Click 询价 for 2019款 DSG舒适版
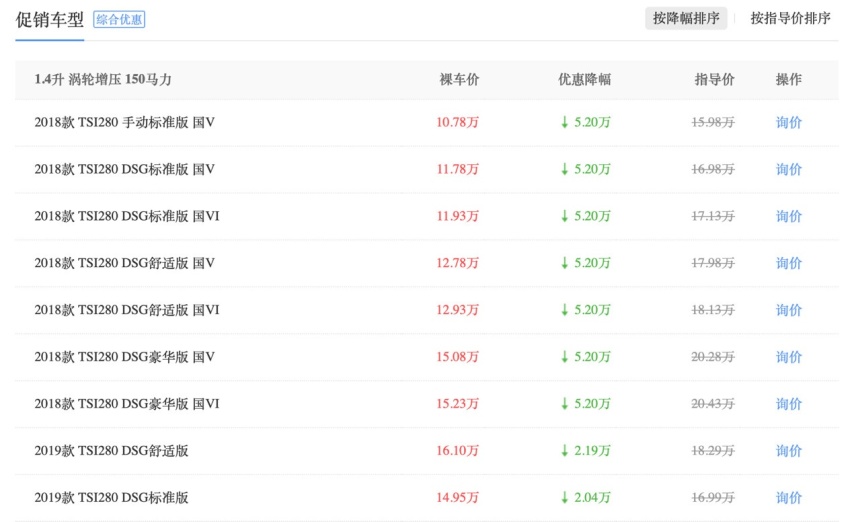Viewport: 852px width, 522px height. pos(788,450)
